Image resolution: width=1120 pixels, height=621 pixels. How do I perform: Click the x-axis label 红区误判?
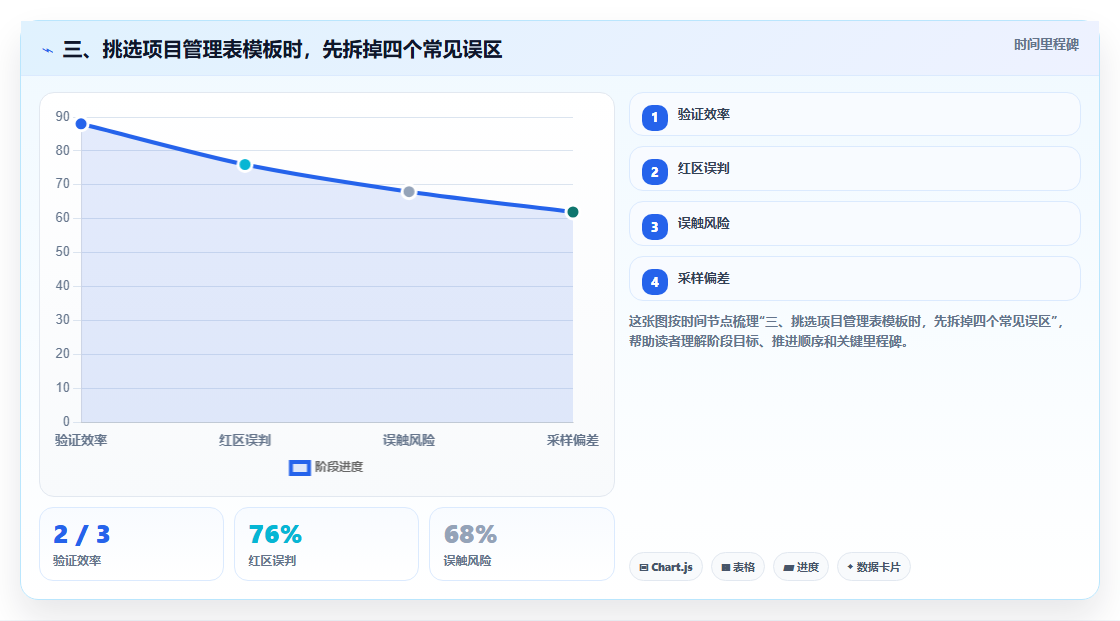pos(245,440)
